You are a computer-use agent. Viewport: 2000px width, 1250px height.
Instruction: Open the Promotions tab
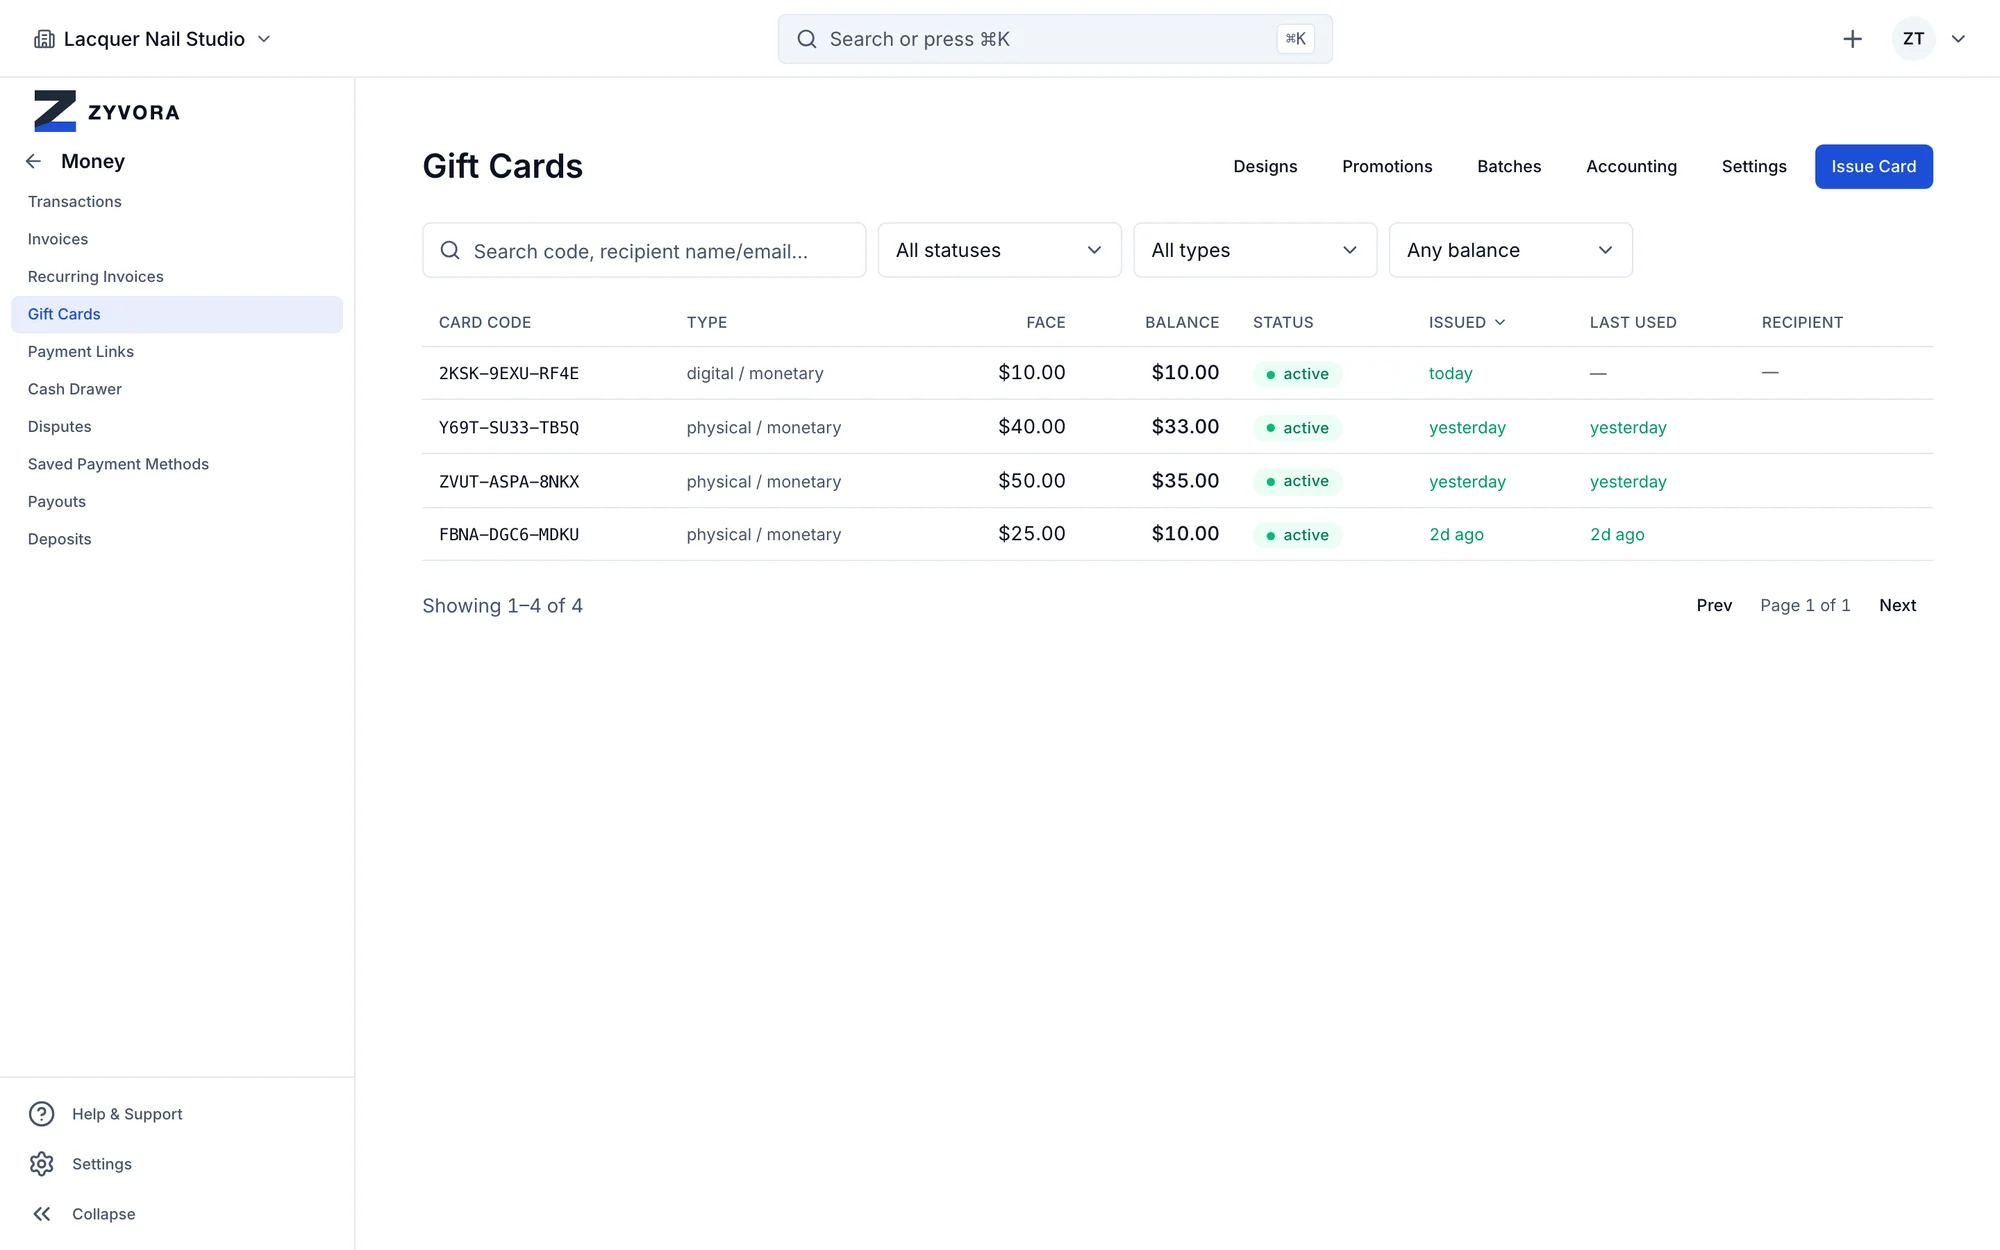(1387, 166)
